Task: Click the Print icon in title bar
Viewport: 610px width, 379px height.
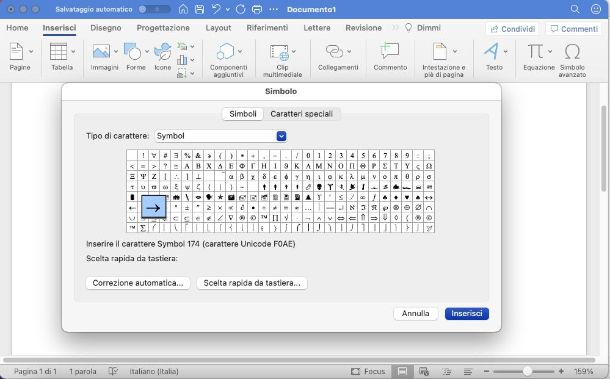Action: pos(257,9)
